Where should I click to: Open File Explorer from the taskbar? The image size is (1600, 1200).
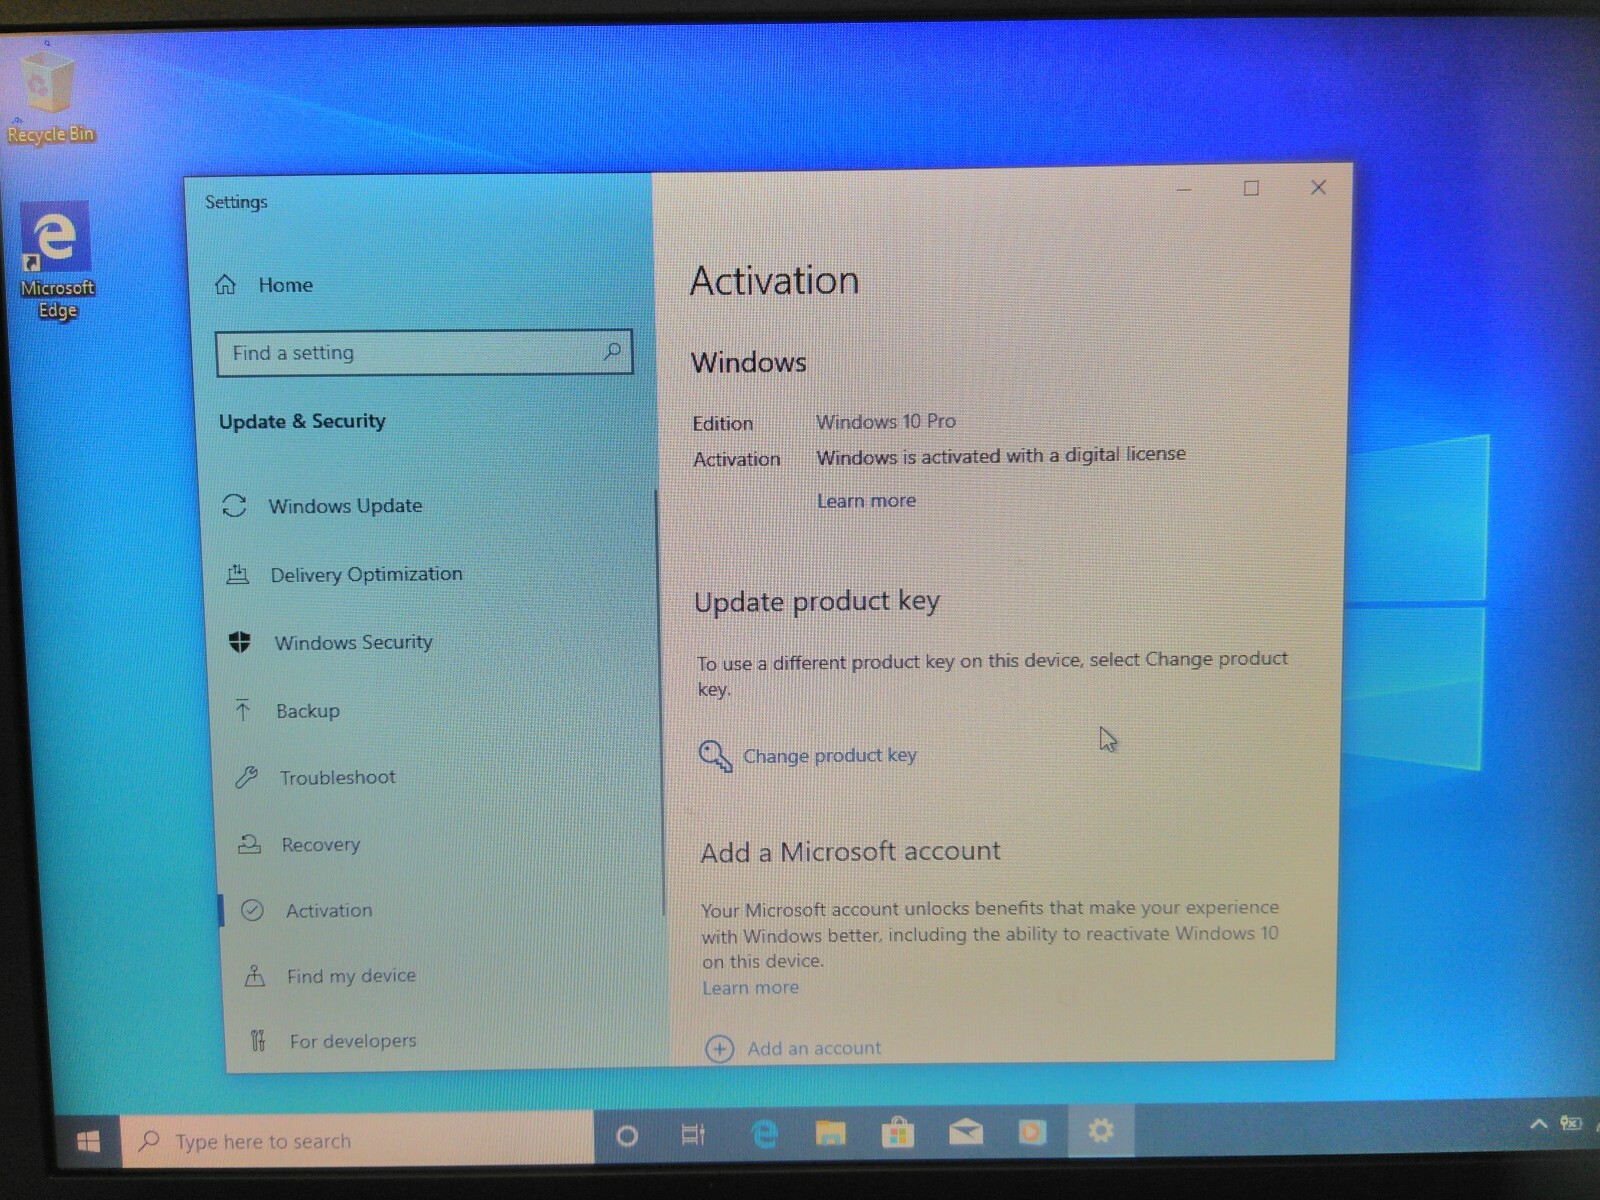pyautogui.click(x=830, y=1133)
